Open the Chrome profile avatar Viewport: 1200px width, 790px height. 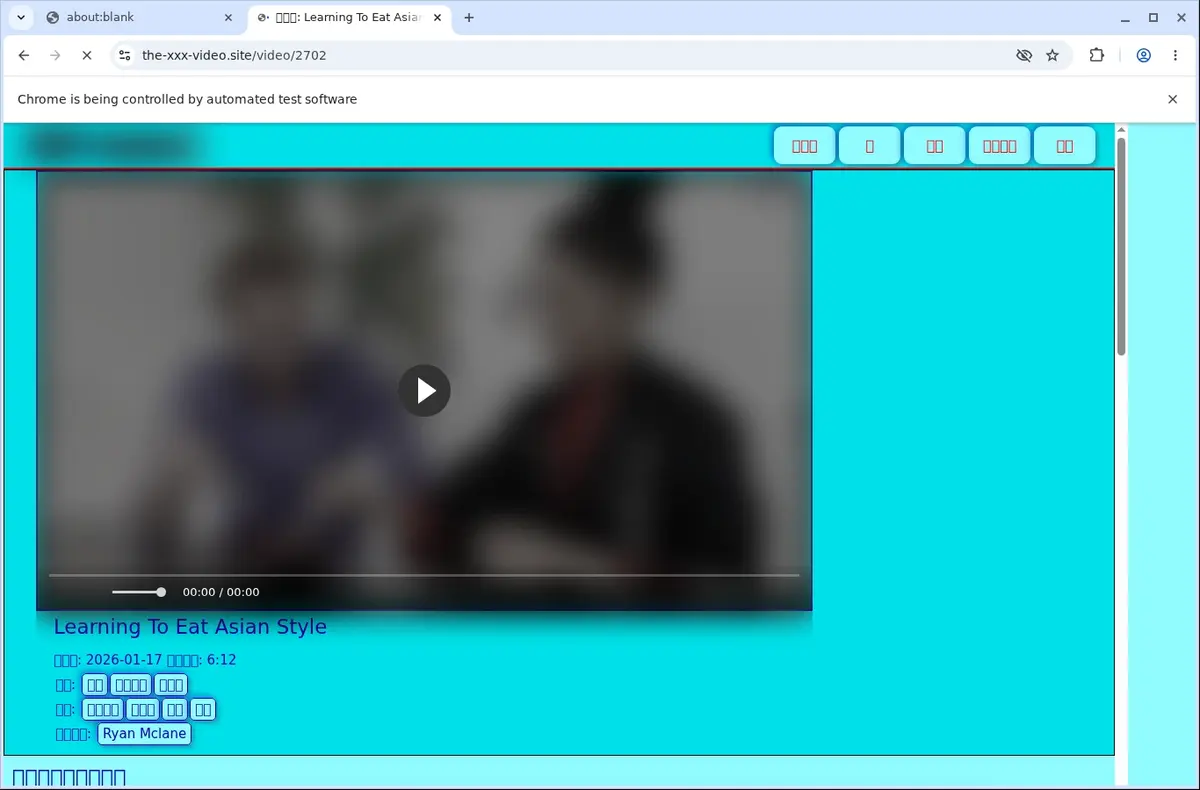[1143, 55]
